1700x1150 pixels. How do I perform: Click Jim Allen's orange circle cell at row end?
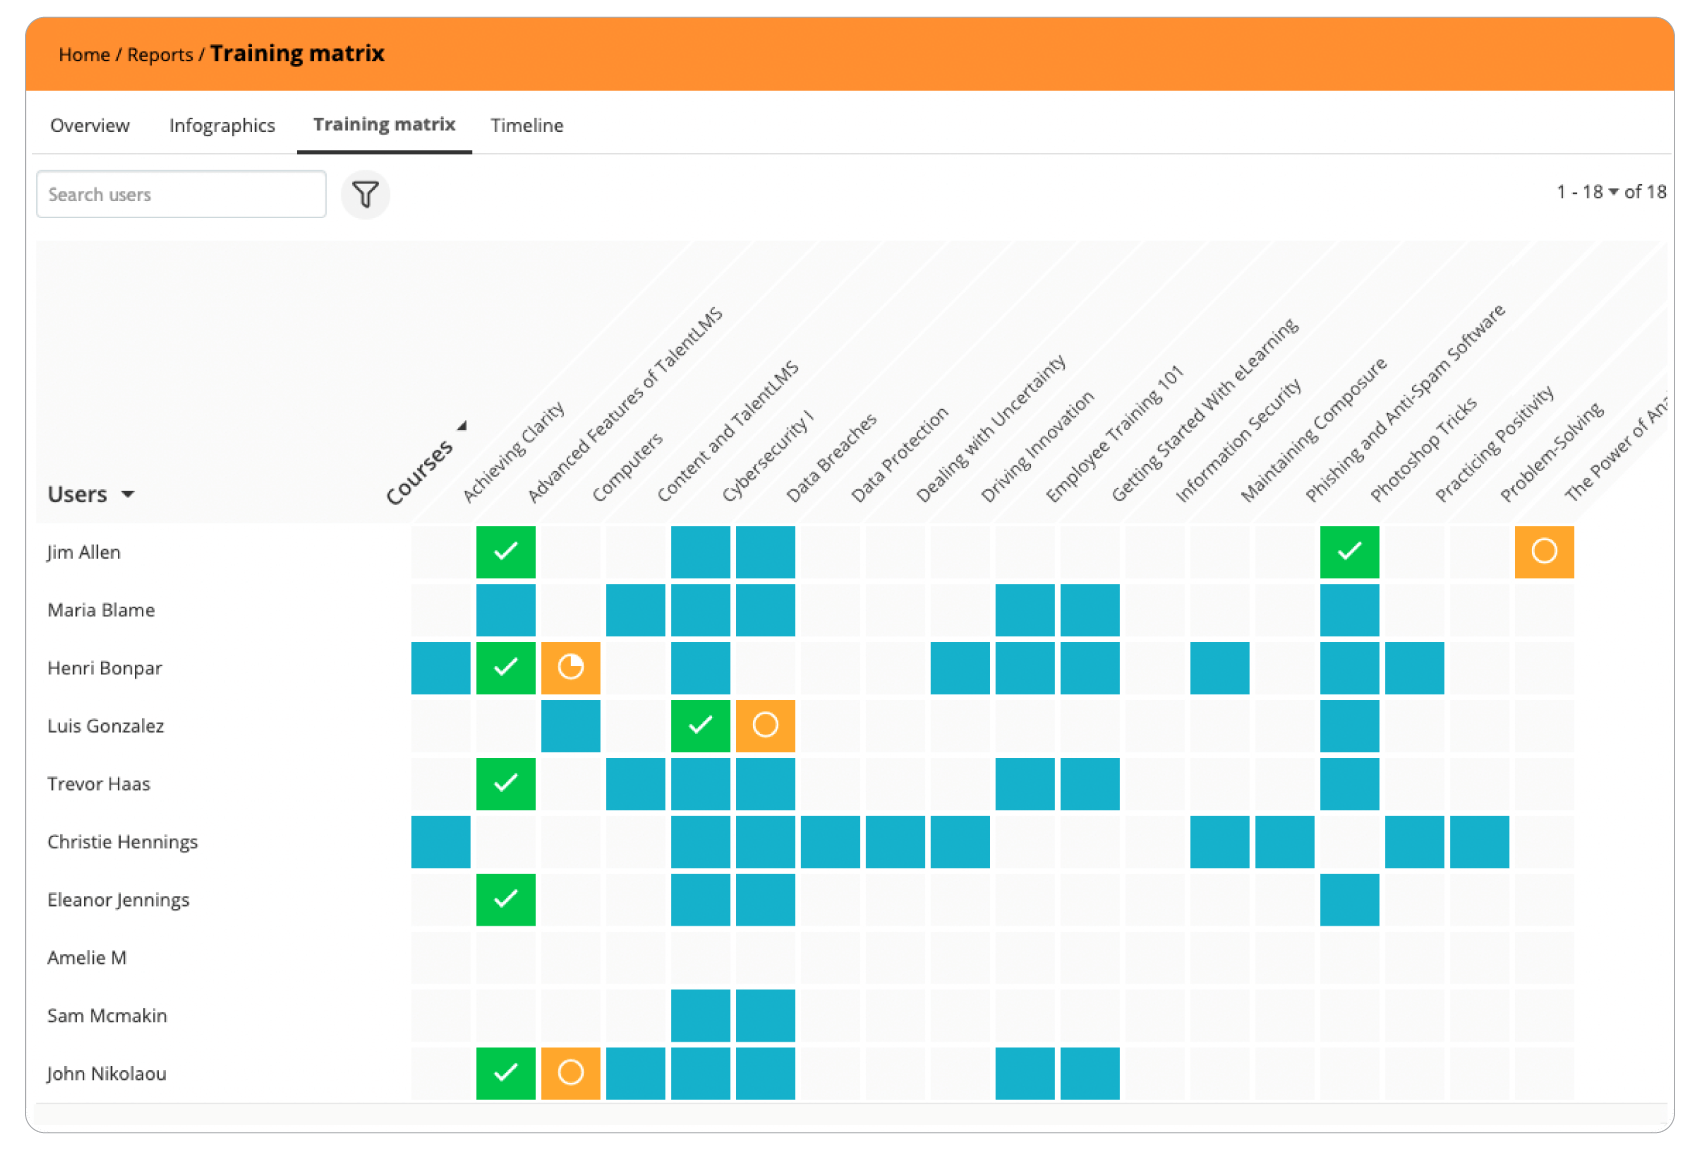(1544, 552)
